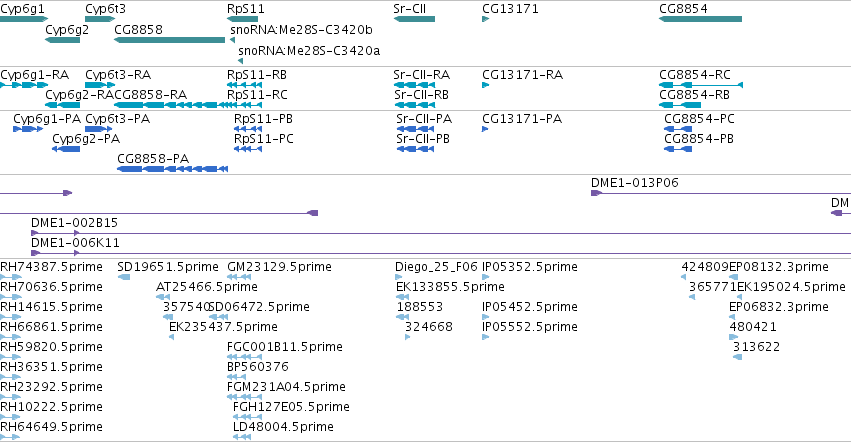The width and height of the screenshot is (851, 442).
Task: Click EK195024.5prime EST label
Action: [791, 286]
